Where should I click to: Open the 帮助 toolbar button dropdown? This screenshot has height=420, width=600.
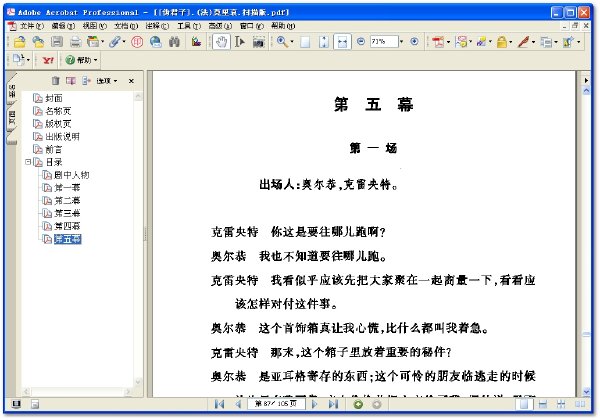click(96, 60)
